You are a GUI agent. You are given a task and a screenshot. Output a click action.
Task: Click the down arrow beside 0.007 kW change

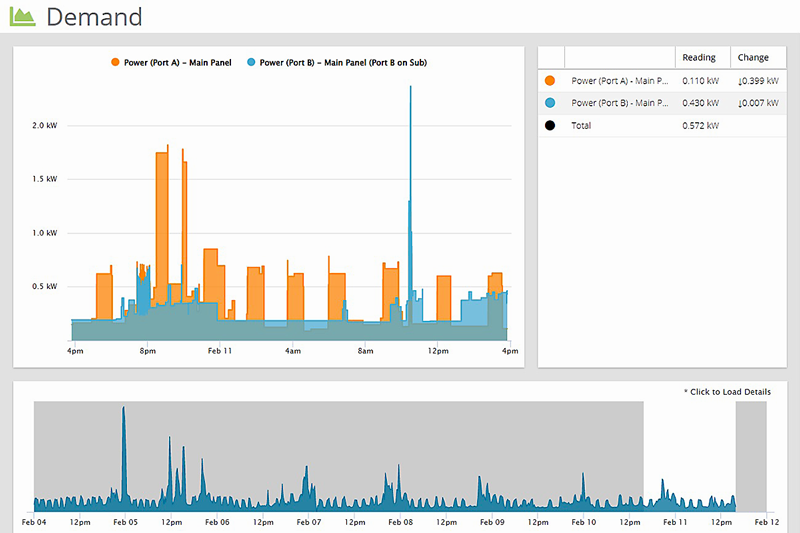click(741, 103)
